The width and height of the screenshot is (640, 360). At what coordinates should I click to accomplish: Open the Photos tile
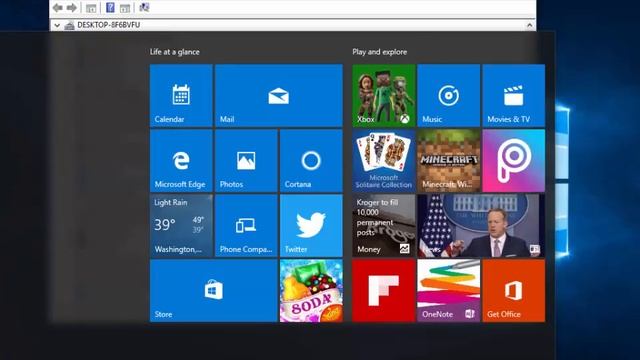pos(246,161)
